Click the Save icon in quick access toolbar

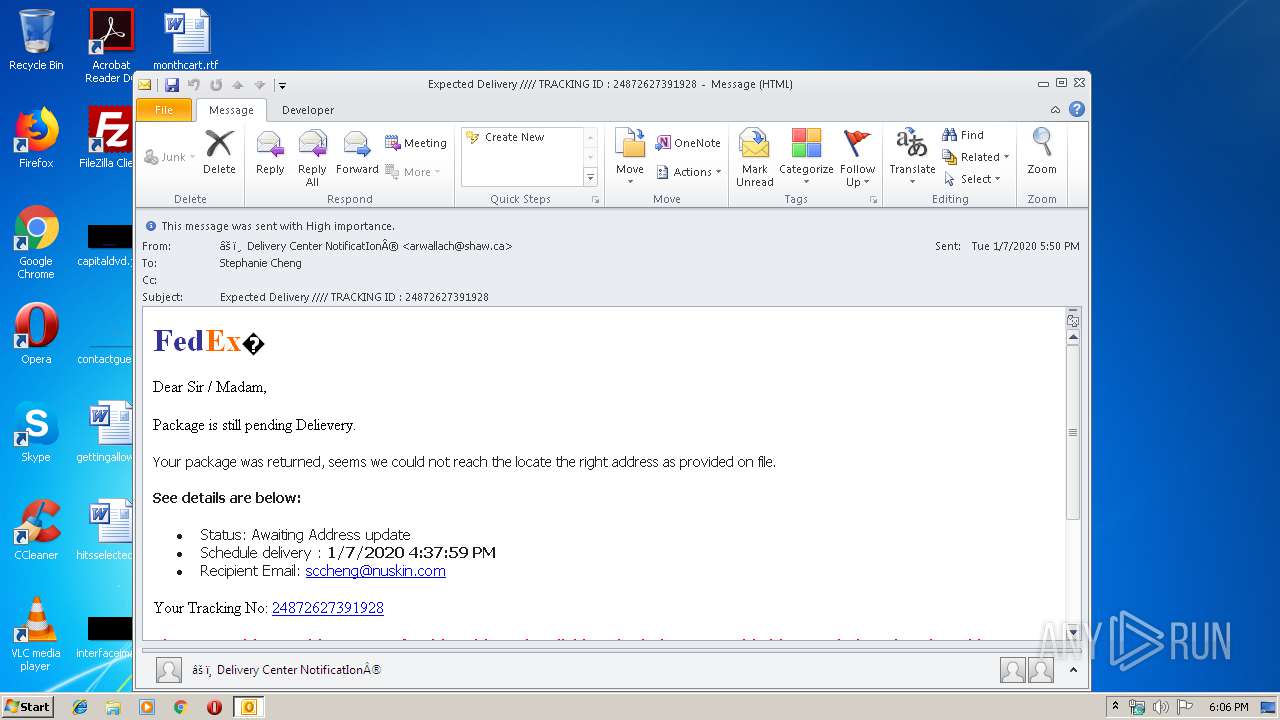tap(172, 85)
